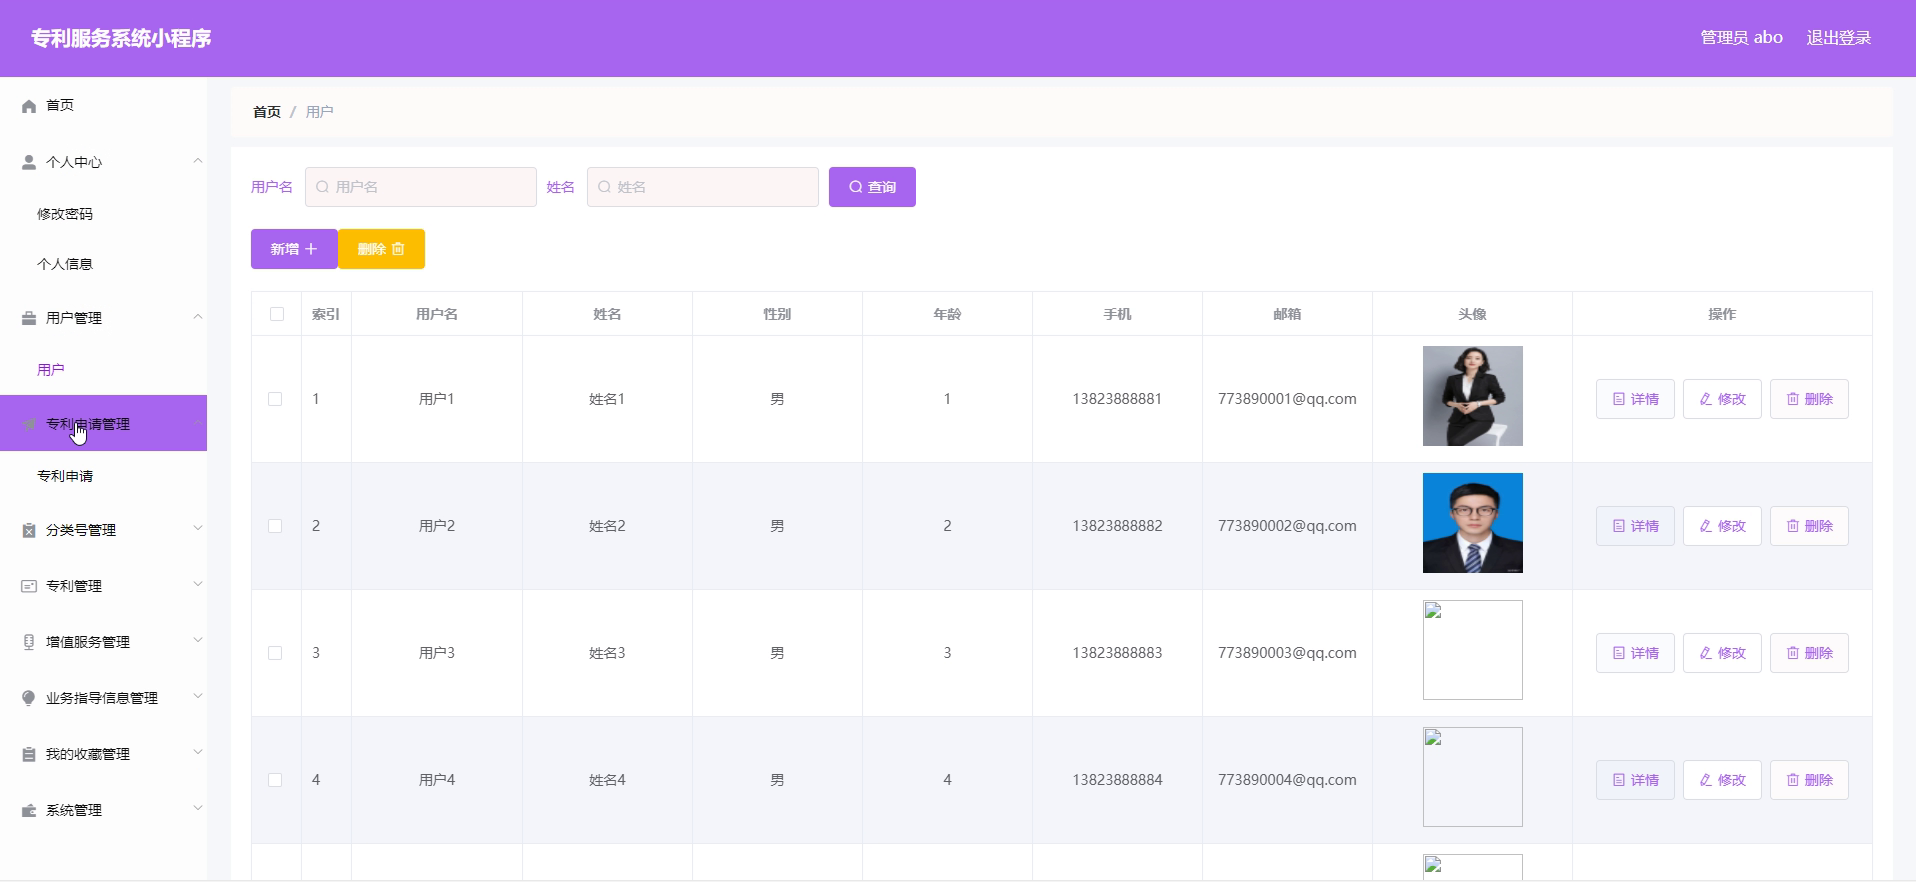1916x882 pixels.
Task: Select 用户 submenu item
Action: click(51, 370)
